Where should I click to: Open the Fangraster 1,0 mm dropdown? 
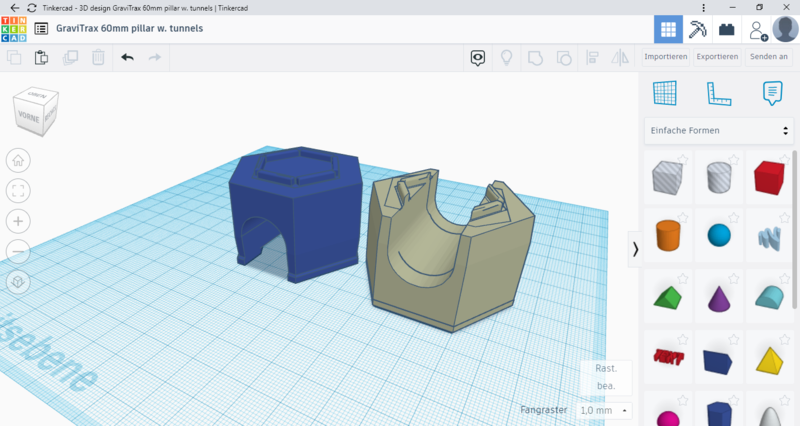[x=606, y=410]
